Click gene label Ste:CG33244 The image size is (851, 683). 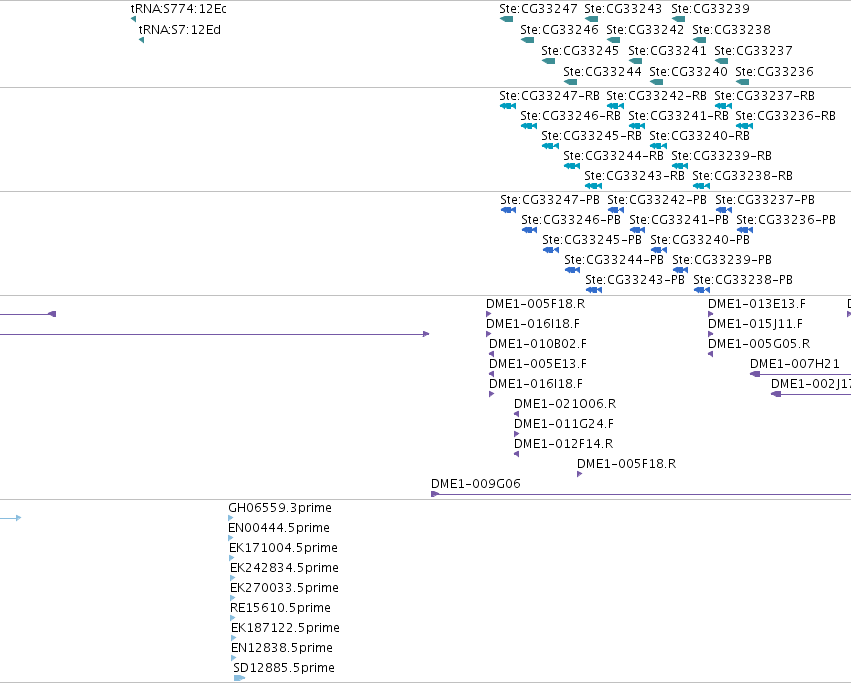pos(602,72)
